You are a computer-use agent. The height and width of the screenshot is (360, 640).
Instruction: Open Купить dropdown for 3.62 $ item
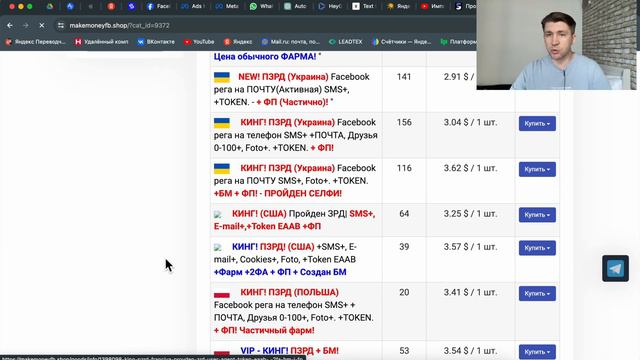point(537,169)
